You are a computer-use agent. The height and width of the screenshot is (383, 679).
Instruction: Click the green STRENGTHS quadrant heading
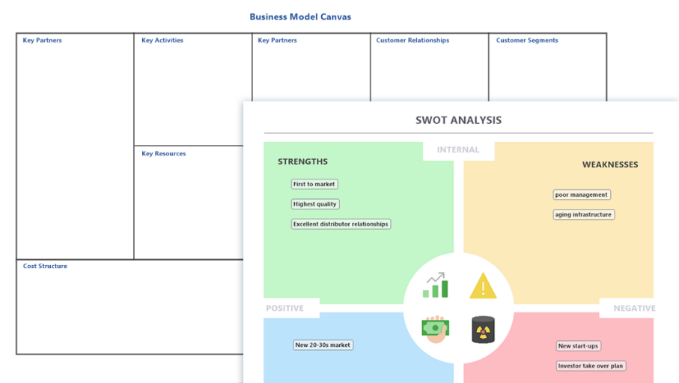(303, 162)
